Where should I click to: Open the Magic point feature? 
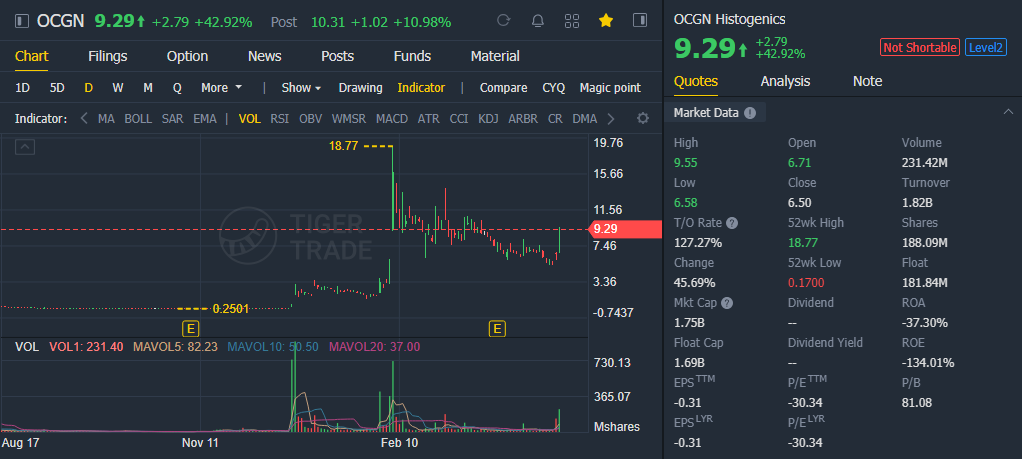610,87
